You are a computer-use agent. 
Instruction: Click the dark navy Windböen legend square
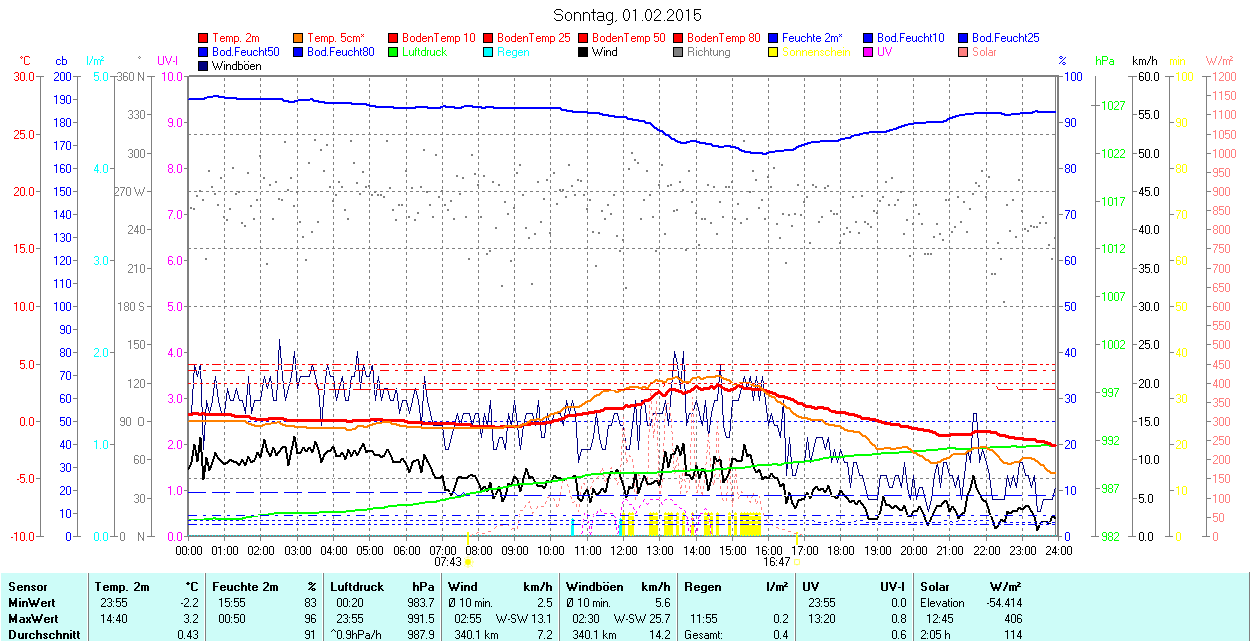pos(204,66)
